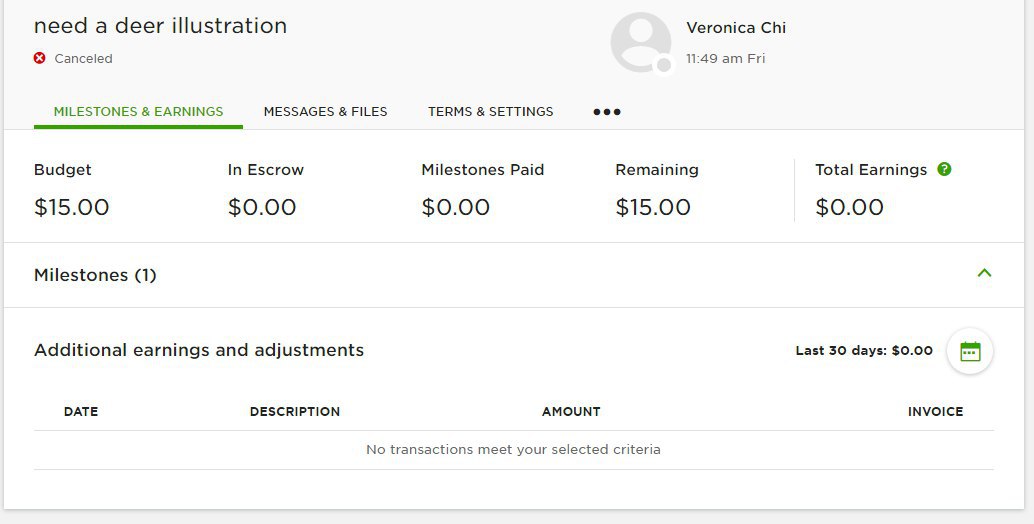The width and height of the screenshot is (1034, 524).
Task: Click the Remaining $15.00 amount
Action: (653, 207)
